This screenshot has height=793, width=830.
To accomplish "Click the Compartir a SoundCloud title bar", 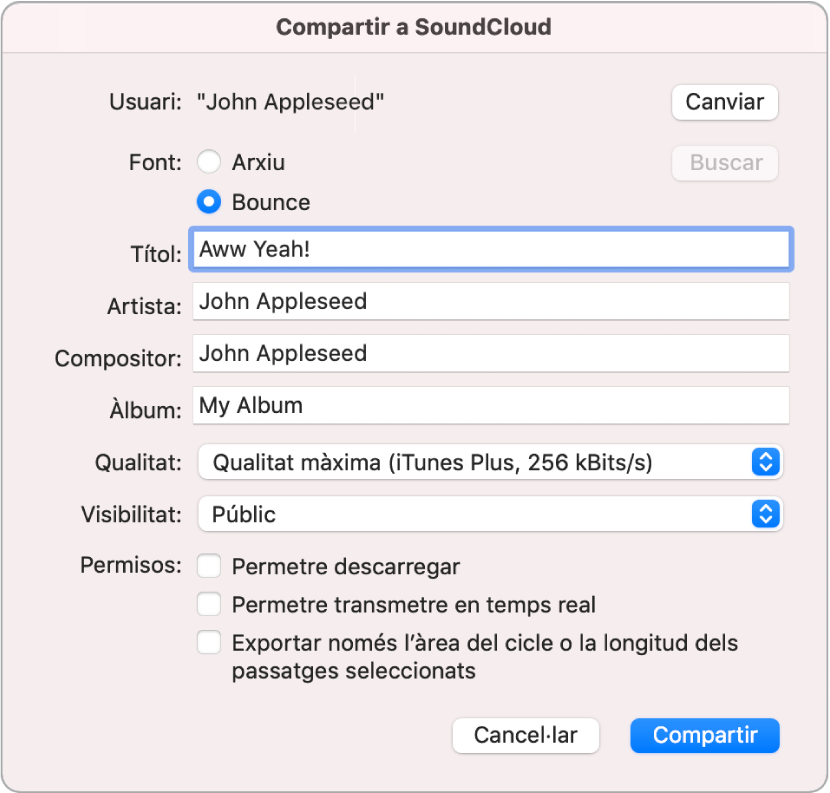I will point(415,27).
